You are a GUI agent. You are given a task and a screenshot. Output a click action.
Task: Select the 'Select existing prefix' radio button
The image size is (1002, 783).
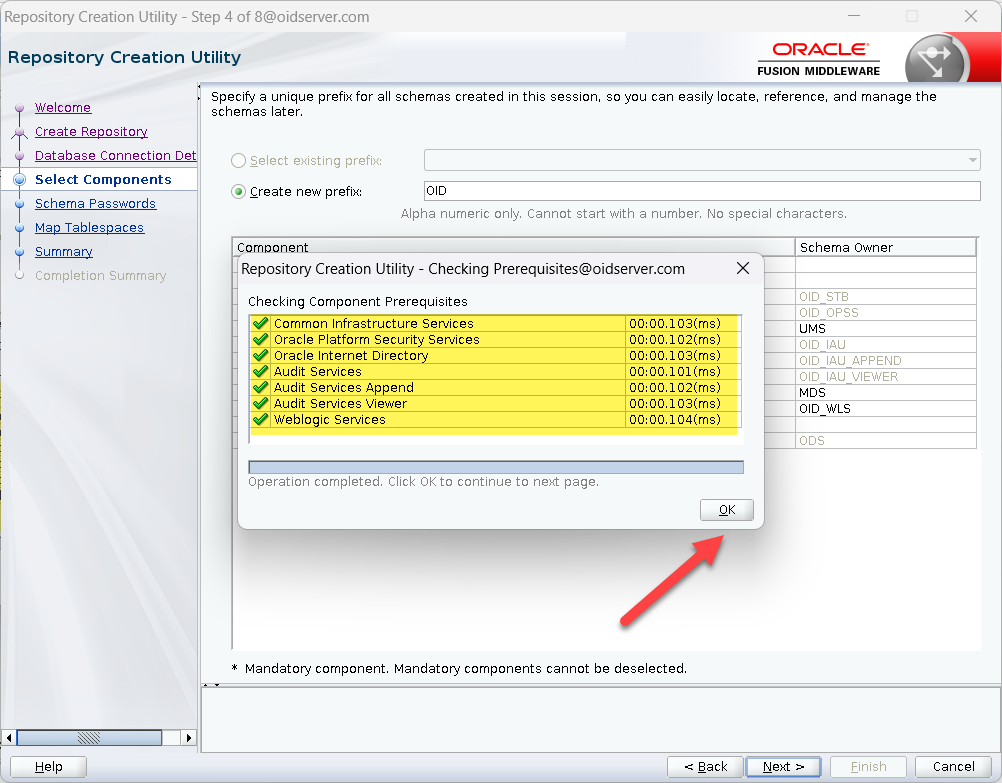pos(239,161)
